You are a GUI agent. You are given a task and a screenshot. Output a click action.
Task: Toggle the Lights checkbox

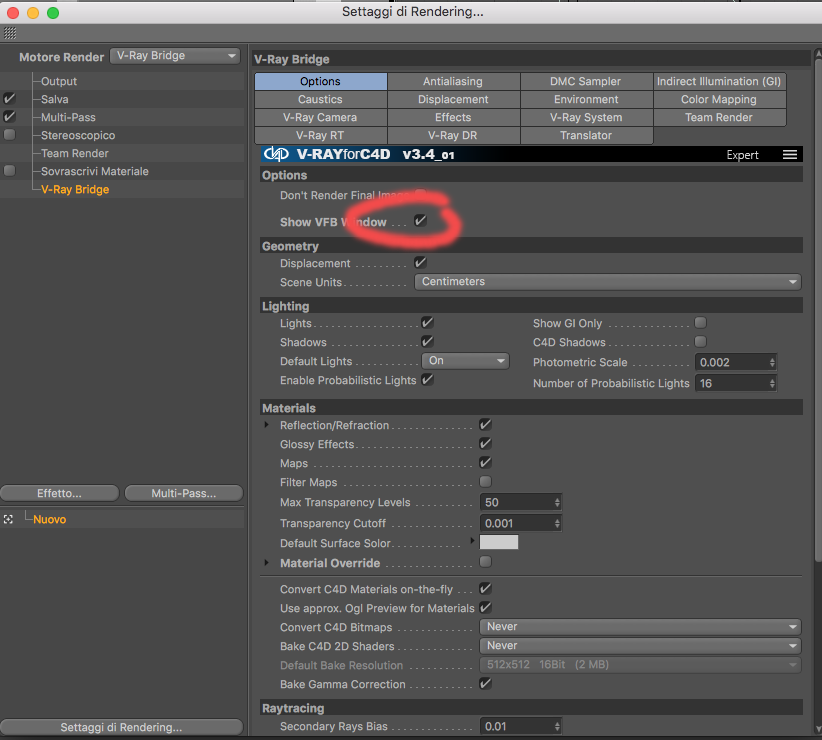pyautogui.click(x=427, y=322)
